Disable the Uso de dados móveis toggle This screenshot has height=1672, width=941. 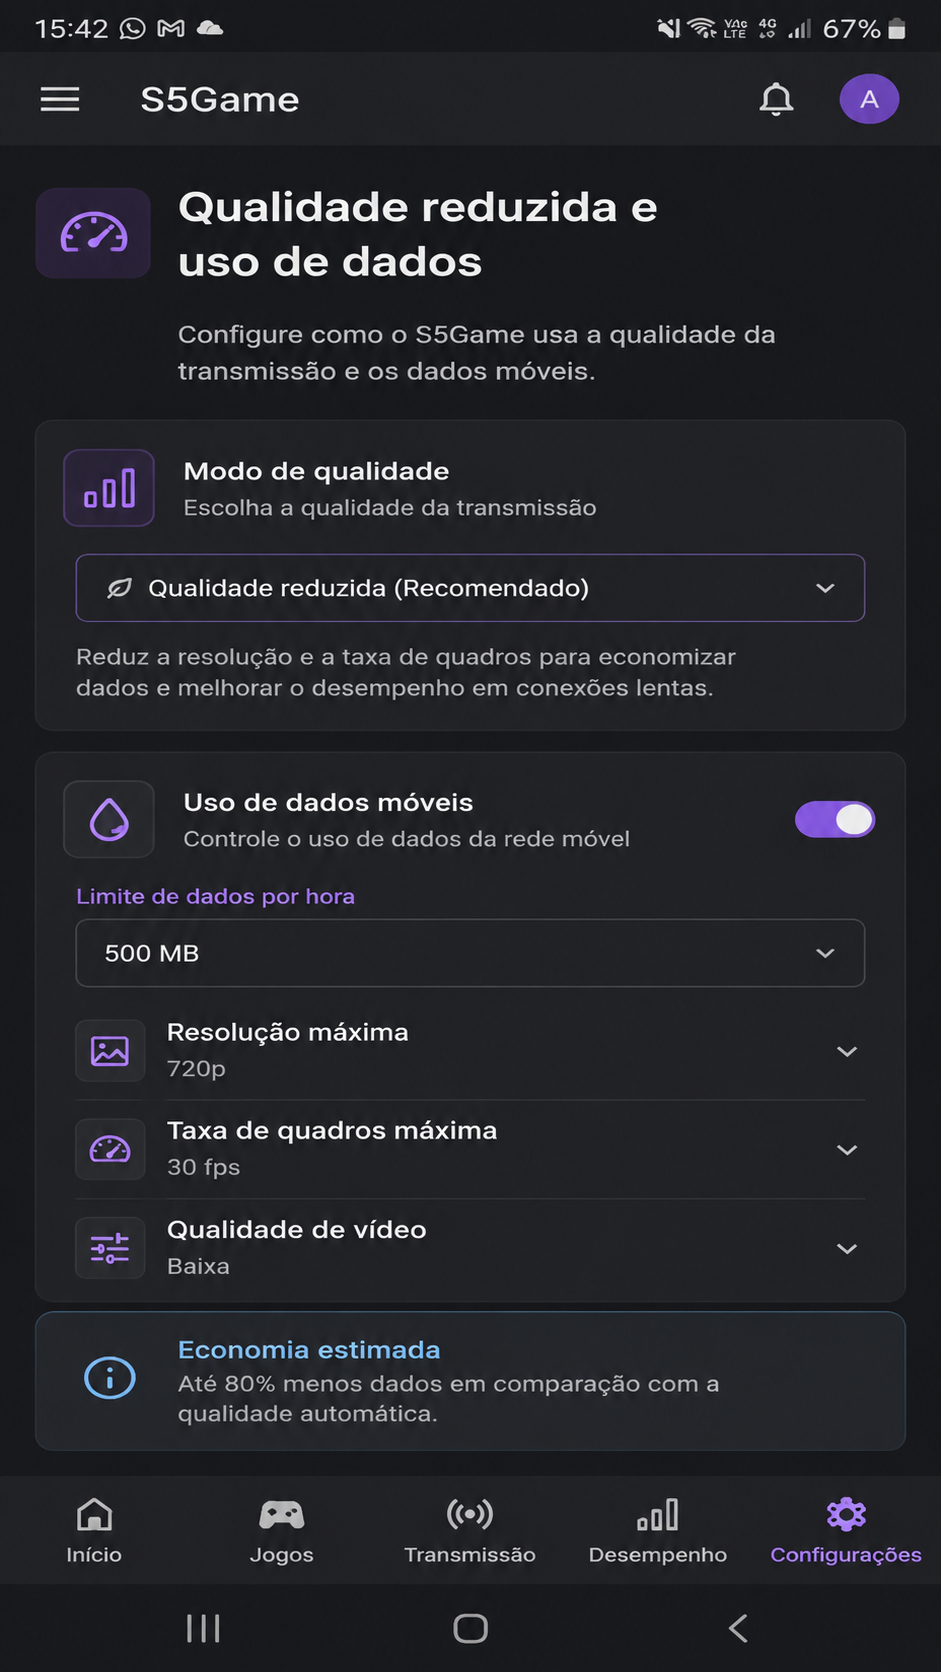click(835, 819)
